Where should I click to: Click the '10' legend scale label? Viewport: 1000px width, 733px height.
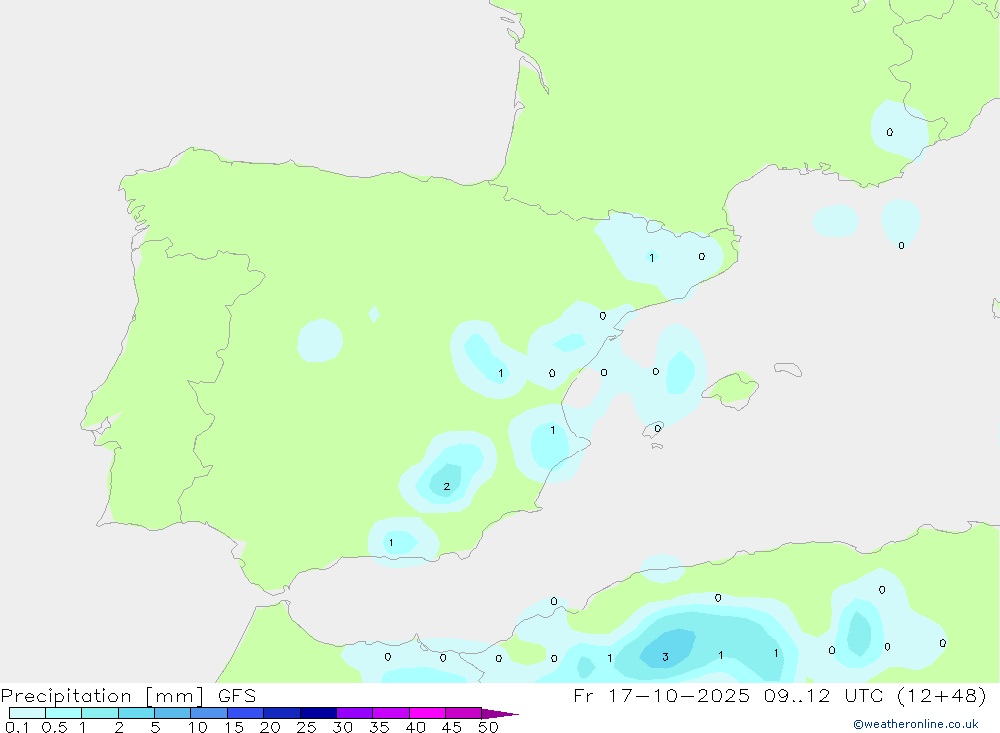point(198,727)
